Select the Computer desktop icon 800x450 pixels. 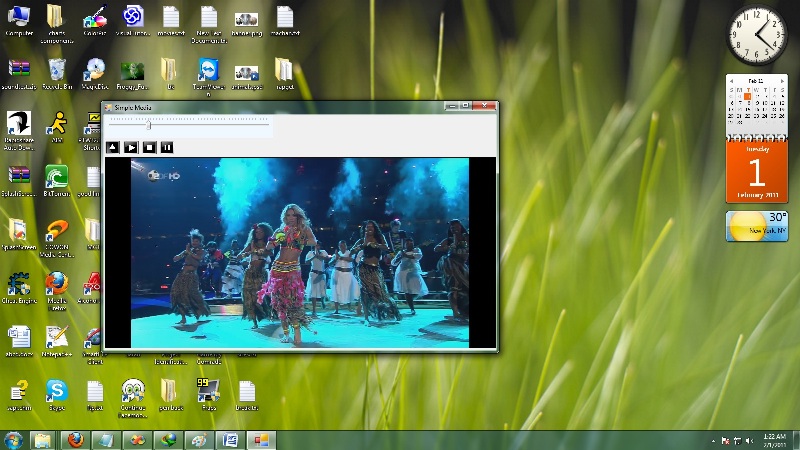click(18, 18)
